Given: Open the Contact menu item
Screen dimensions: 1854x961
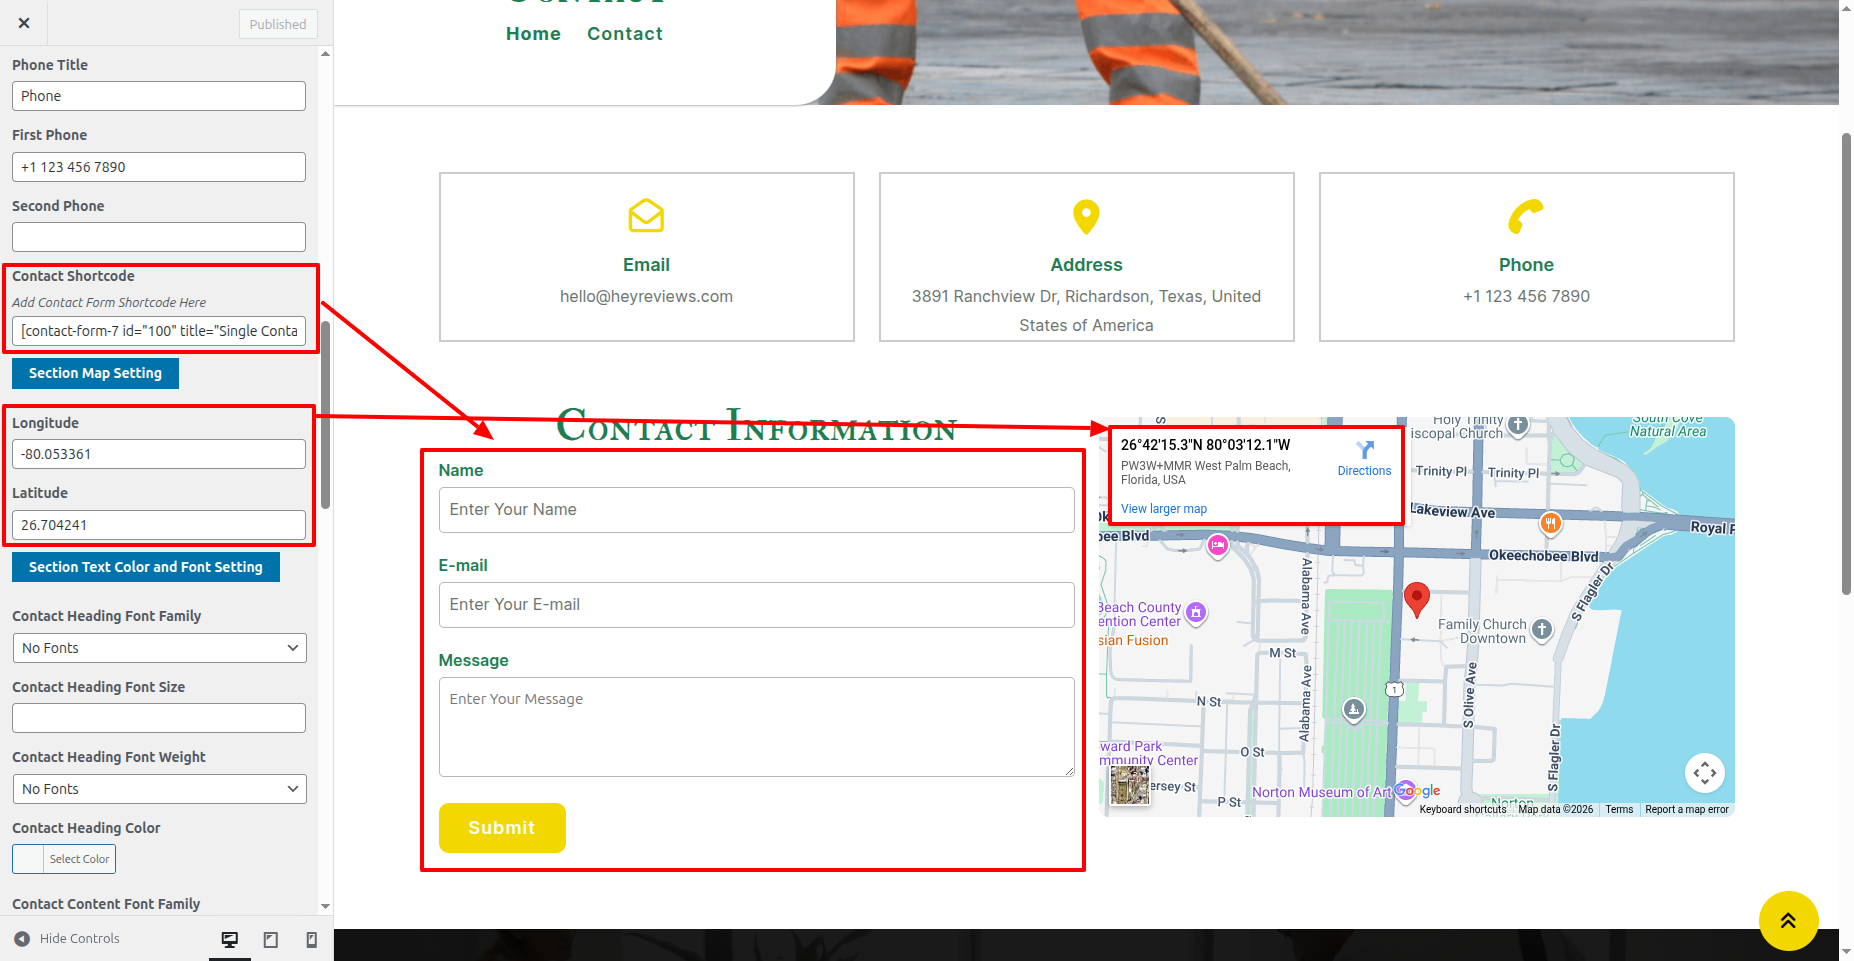Looking at the screenshot, I should [x=624, y=34].
